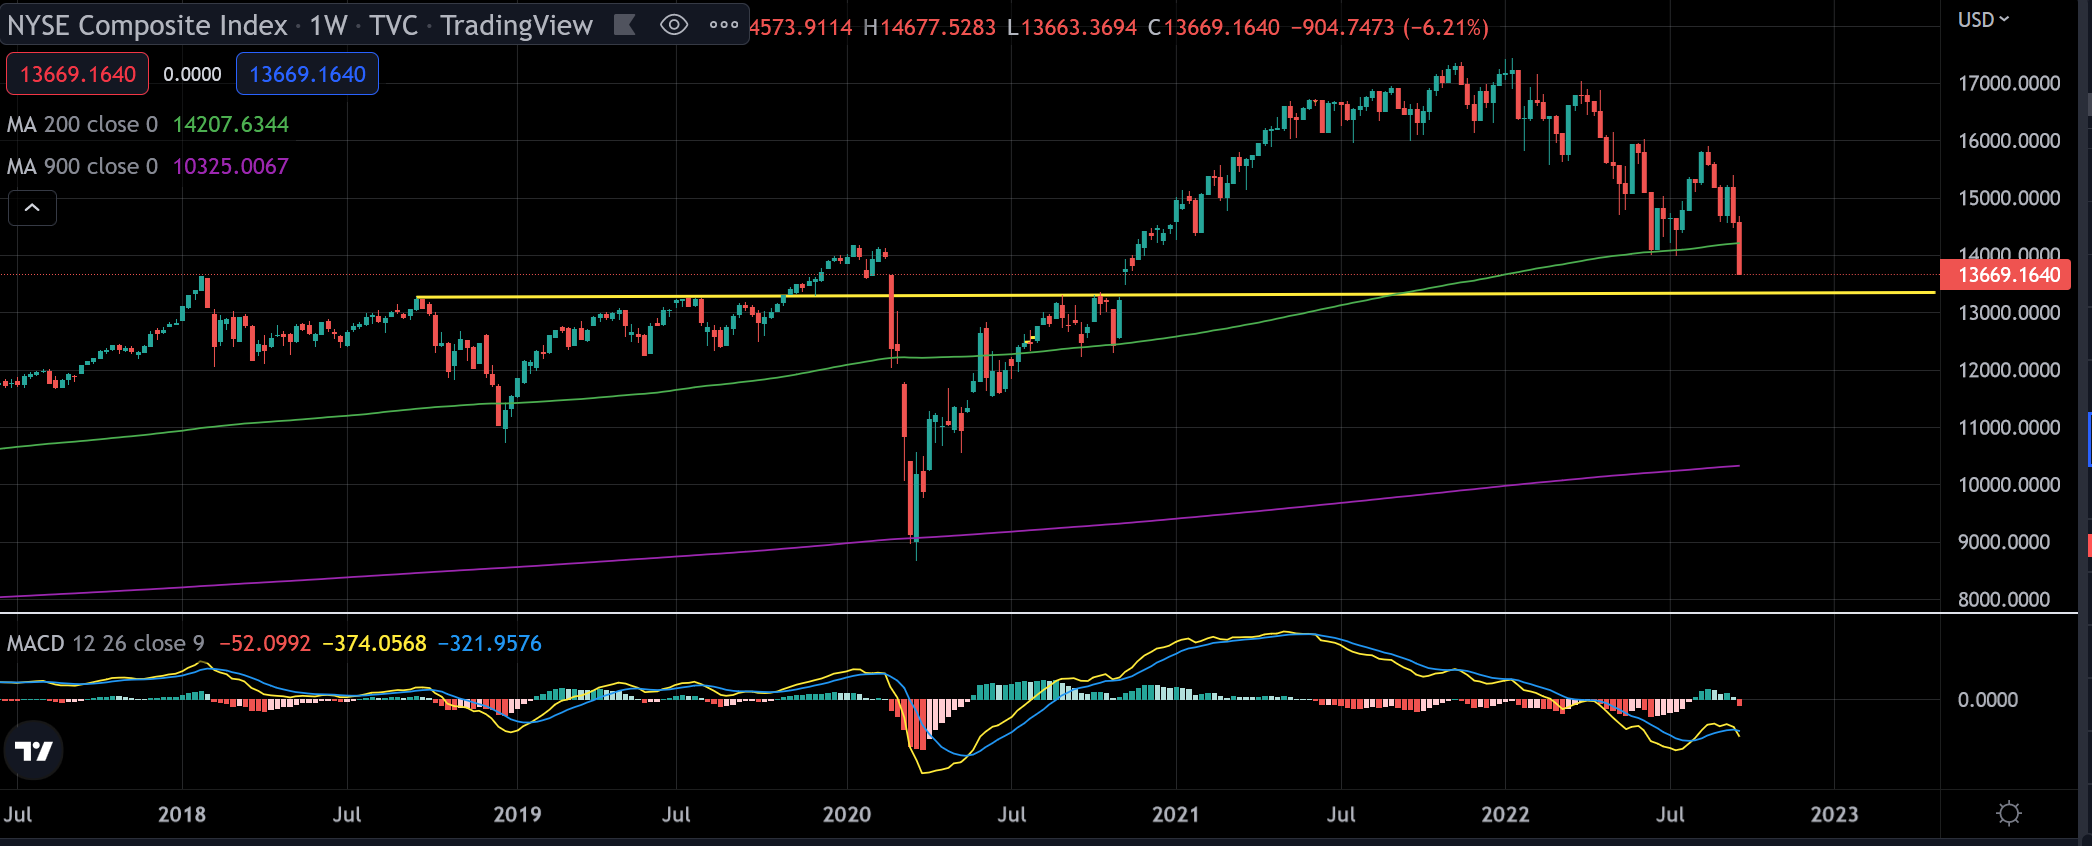Click the MA 200 value 14207.6344

click(x=231, y=124)
